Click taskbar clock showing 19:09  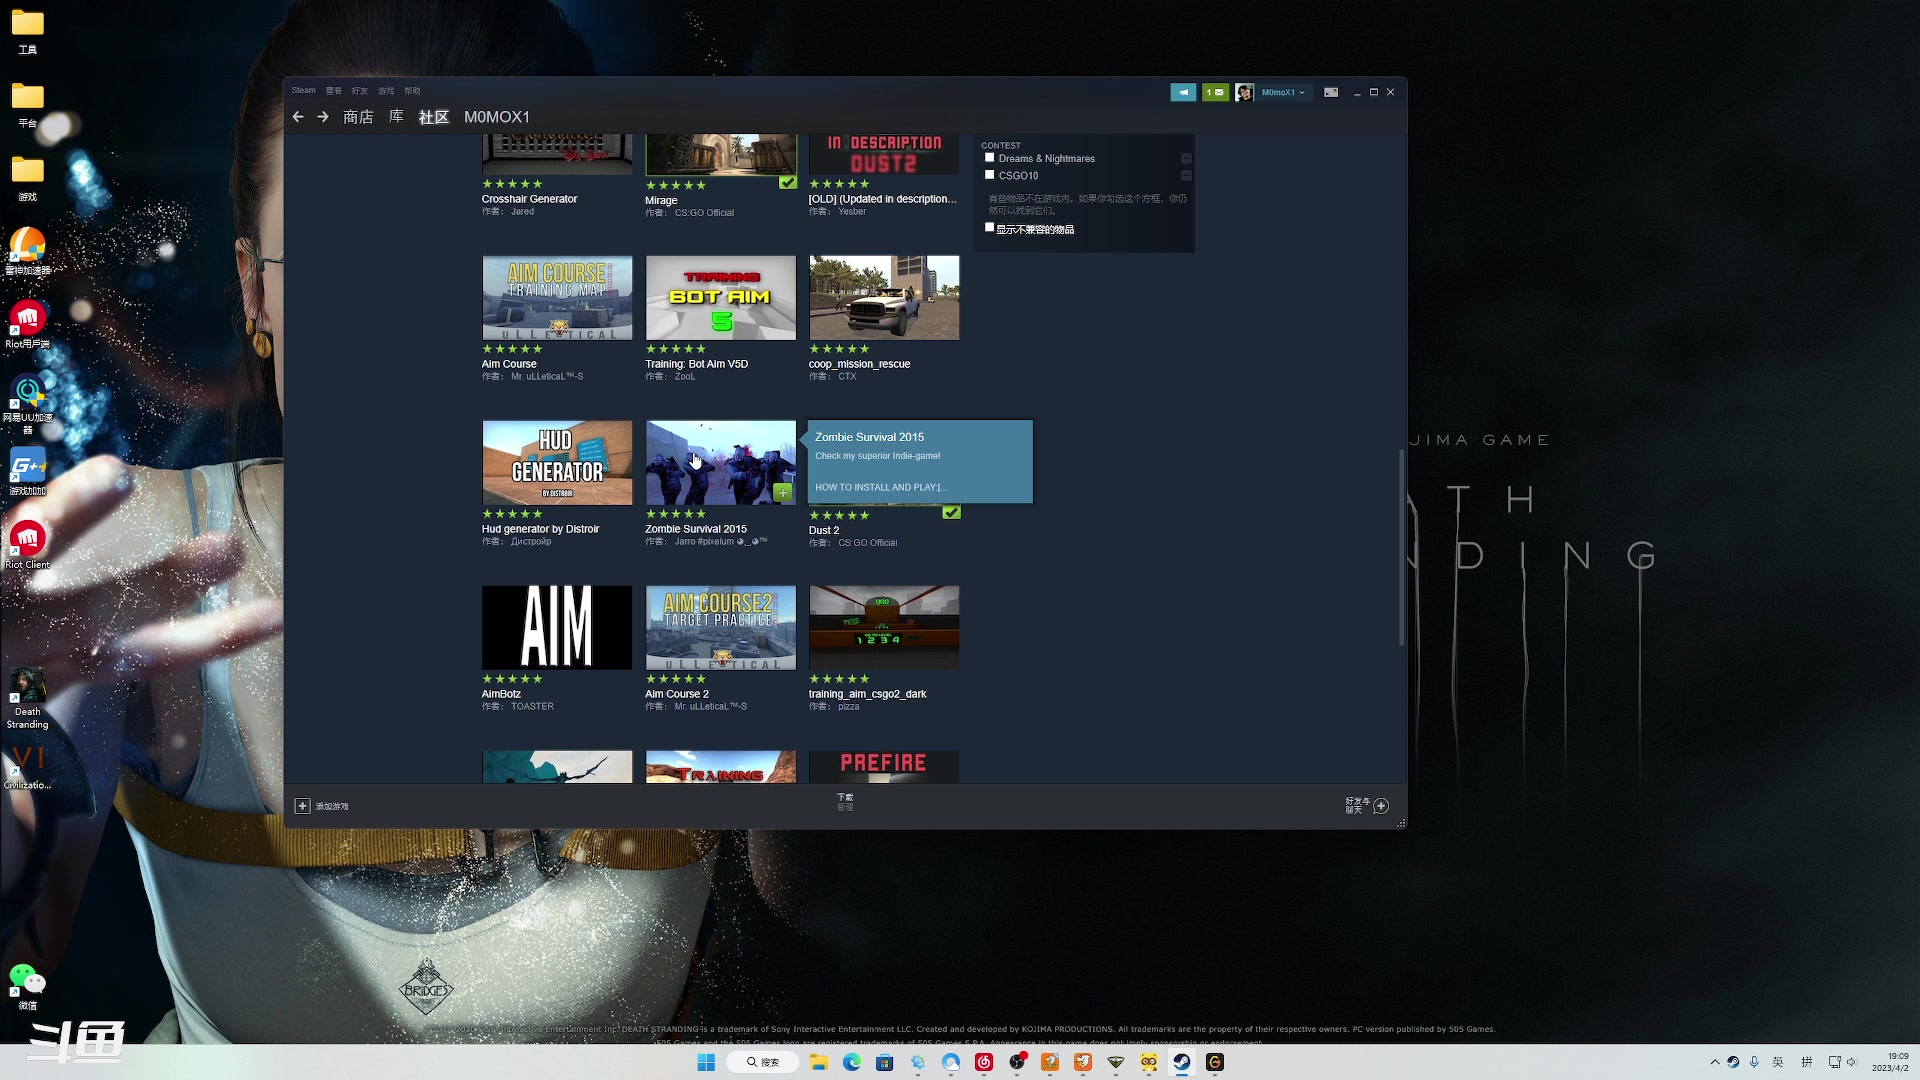point(1890,1062)
